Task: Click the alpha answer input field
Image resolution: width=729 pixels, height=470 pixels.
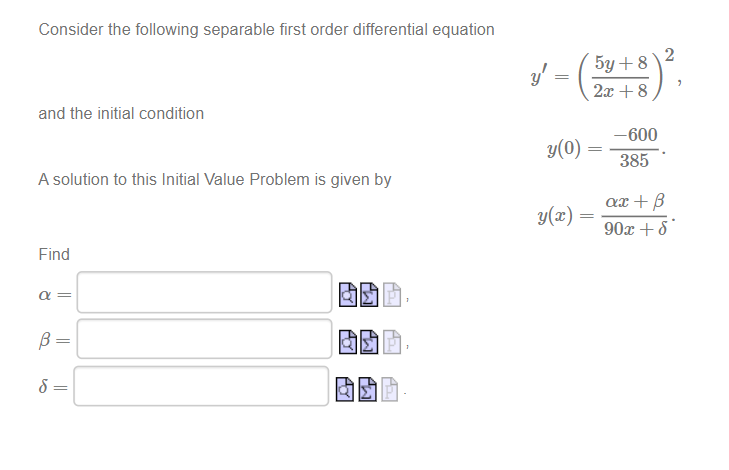Action: point(205,292)
